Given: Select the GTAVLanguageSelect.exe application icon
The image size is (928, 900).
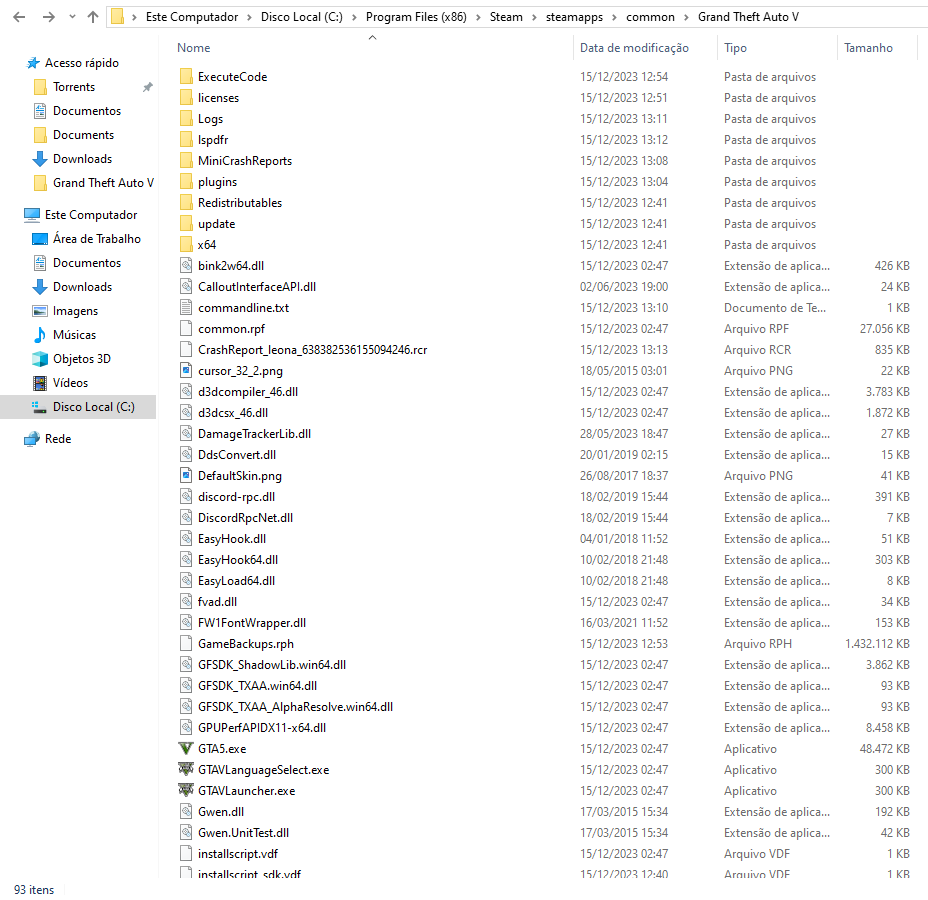Looking at the screenshot, I should [x=186, y=769].
